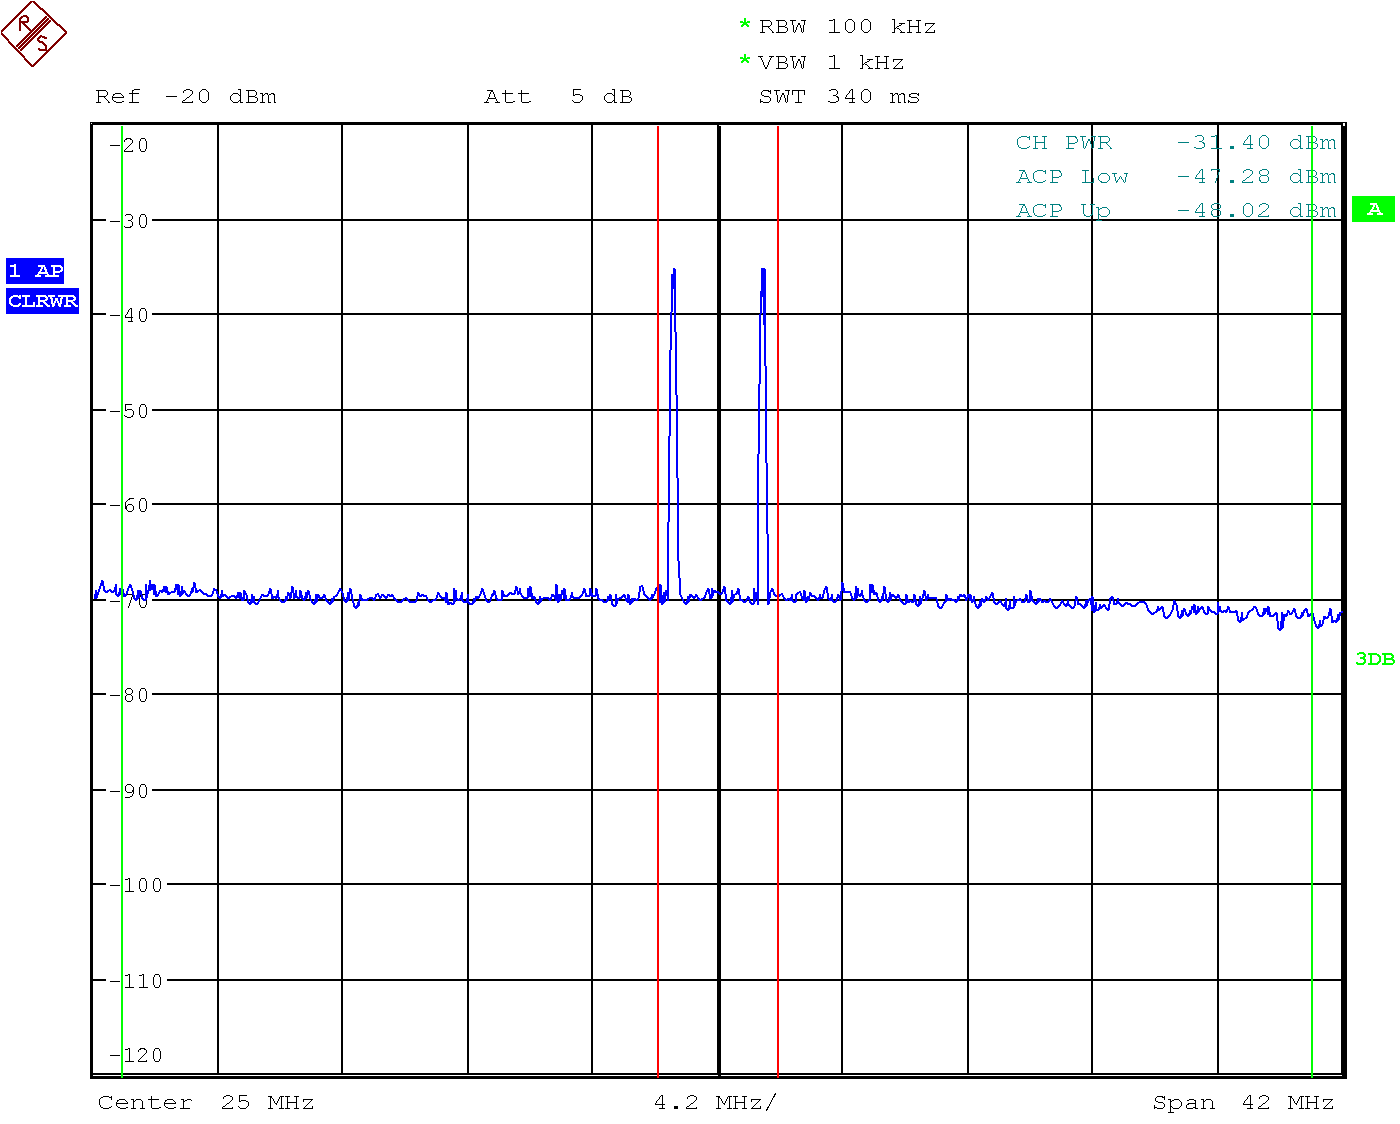Select the Att 5 dB attenuation value
Screen dimensions: 1400x1124
coord(558,97)
